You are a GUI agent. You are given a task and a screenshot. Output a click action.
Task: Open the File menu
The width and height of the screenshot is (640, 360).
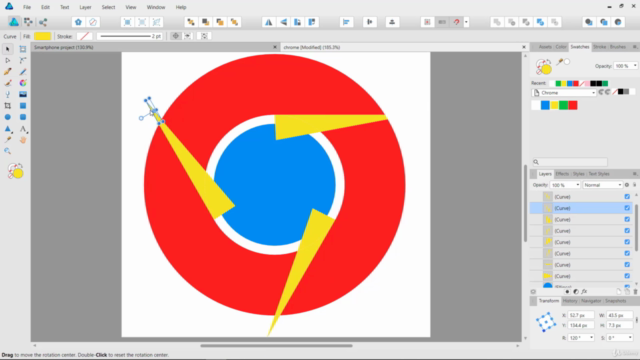pos(27,7)
